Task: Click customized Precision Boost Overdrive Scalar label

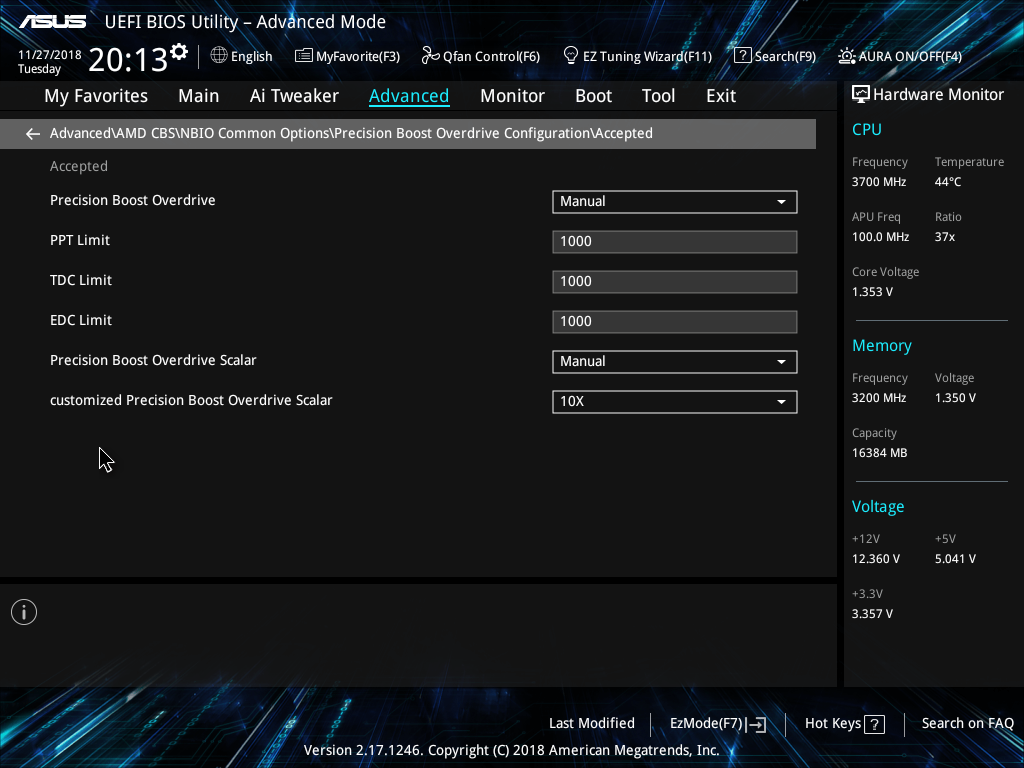Action: 191,400
